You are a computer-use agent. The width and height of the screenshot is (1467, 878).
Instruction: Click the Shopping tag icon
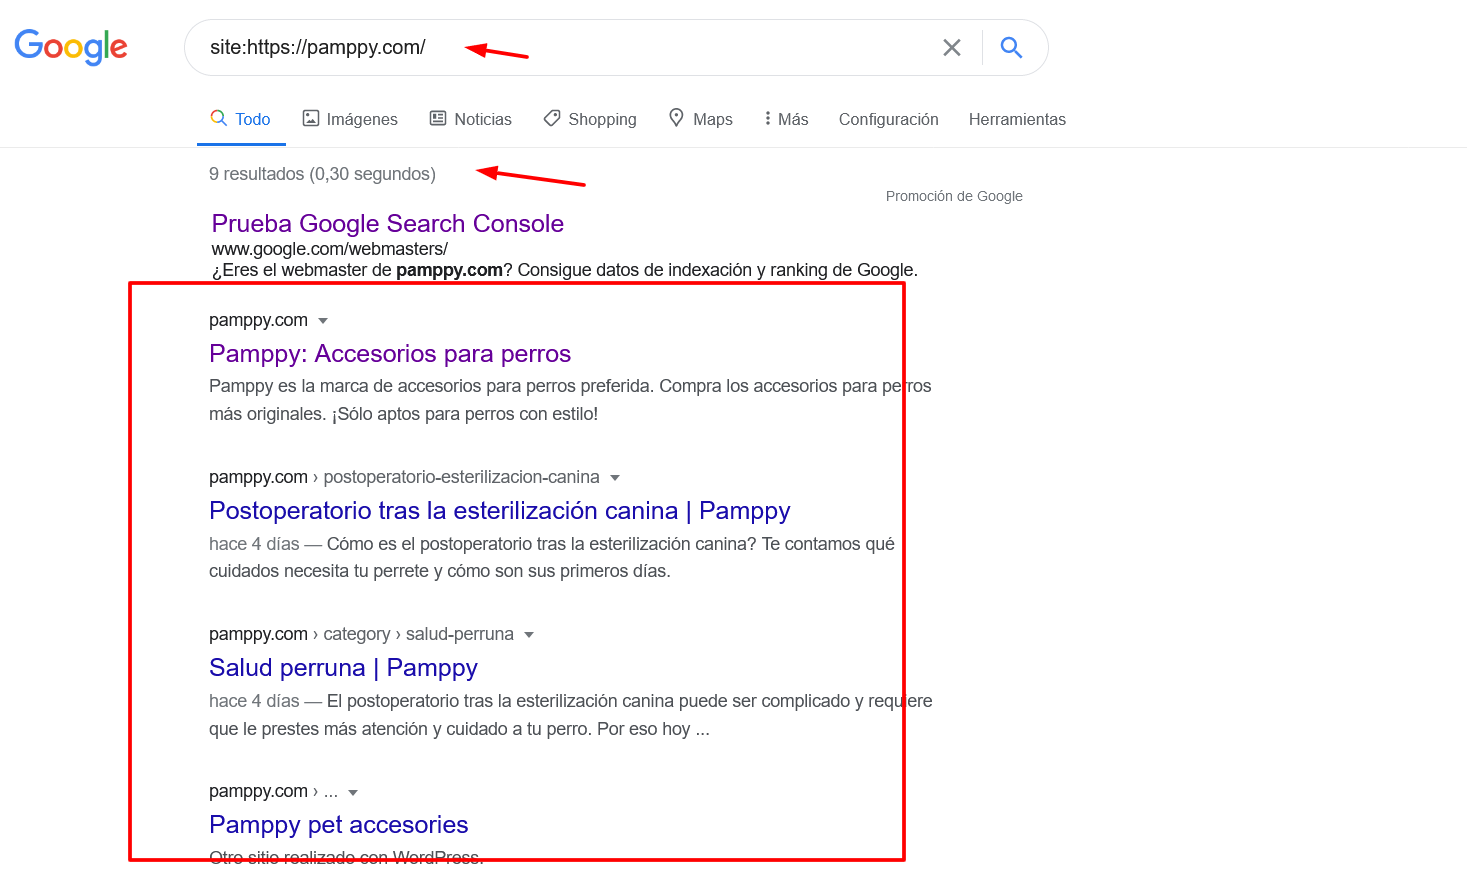(x=552, y=118)
